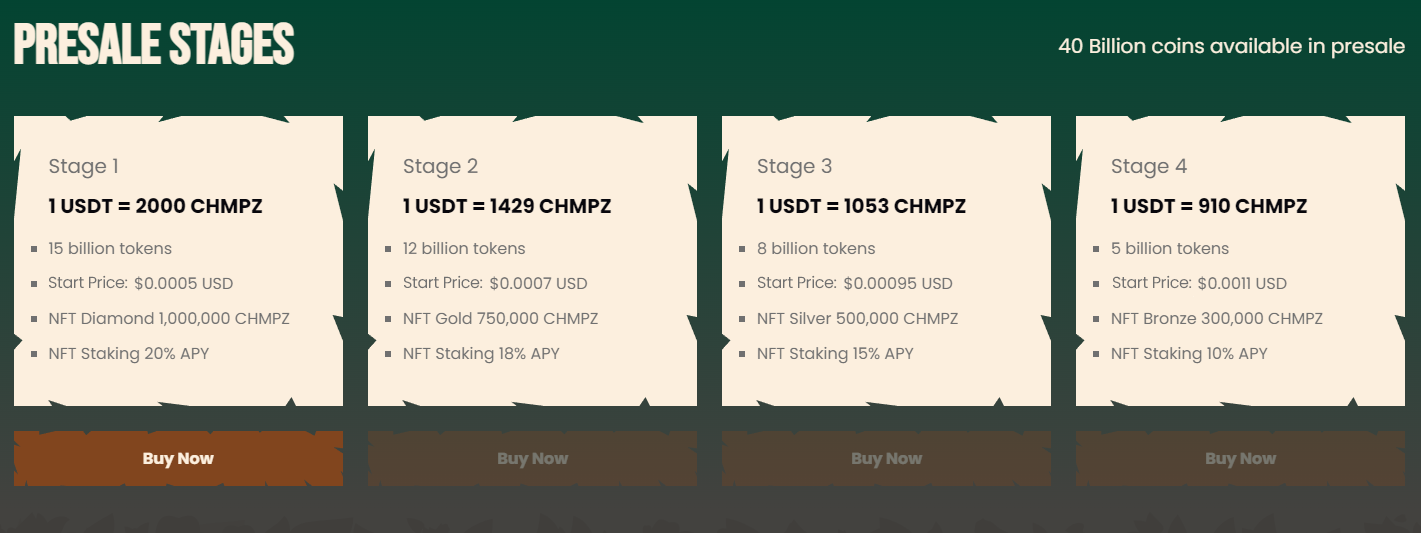Click the Stage 3 Buy Now button
Screen dimensions: 1421x533
point(886,458)
